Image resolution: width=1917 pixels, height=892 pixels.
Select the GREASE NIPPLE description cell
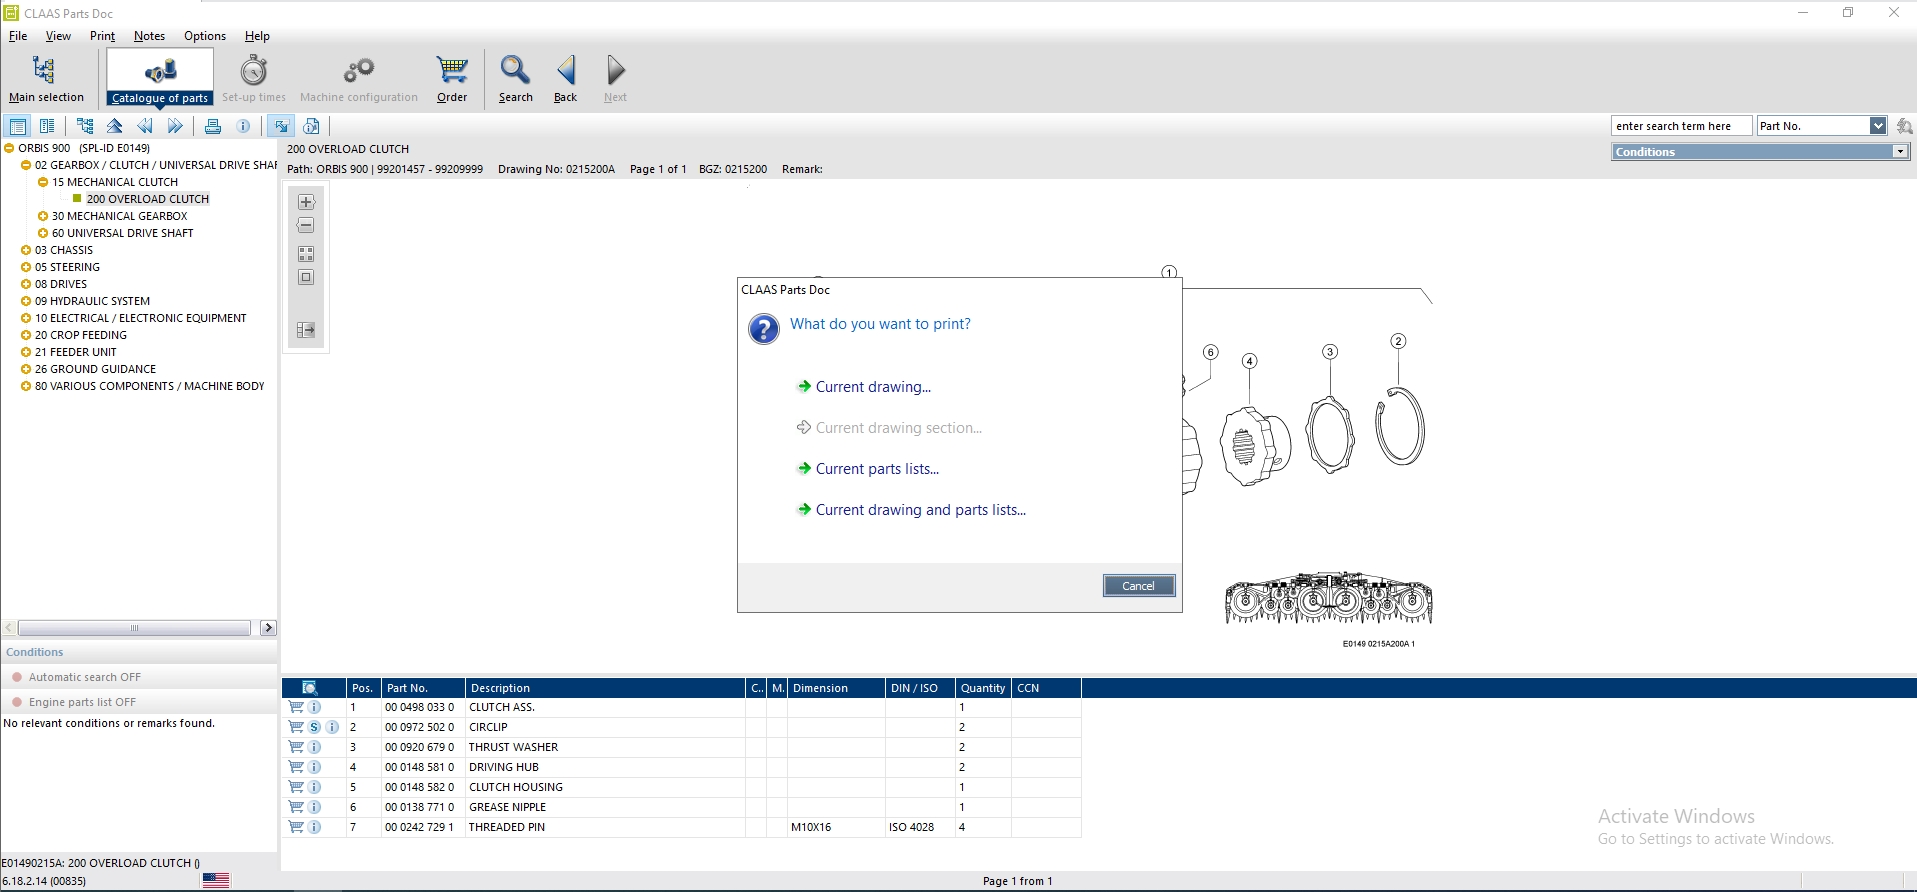point(507,807)
